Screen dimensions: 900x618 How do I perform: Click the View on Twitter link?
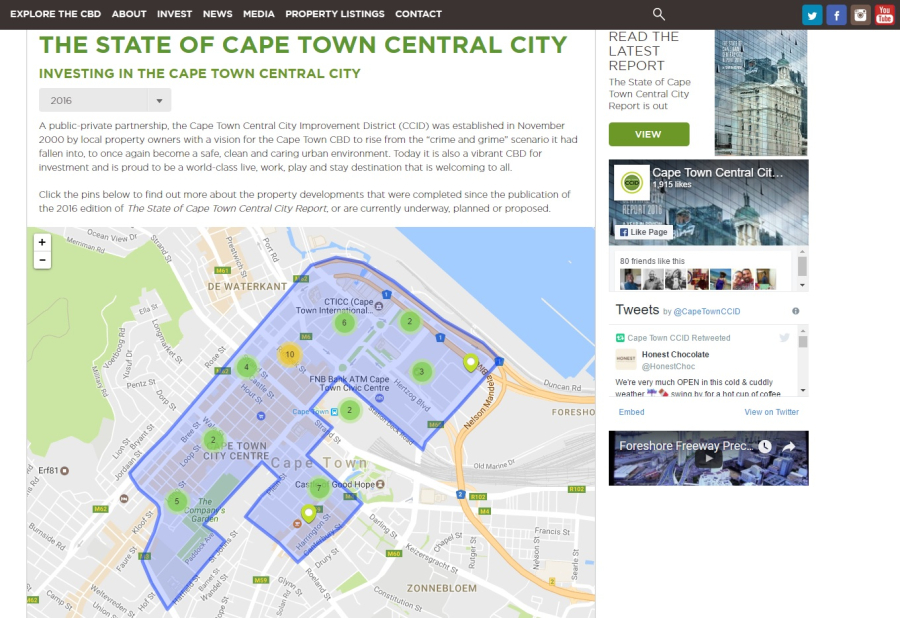pyautogui.click(x=771, y=412)
